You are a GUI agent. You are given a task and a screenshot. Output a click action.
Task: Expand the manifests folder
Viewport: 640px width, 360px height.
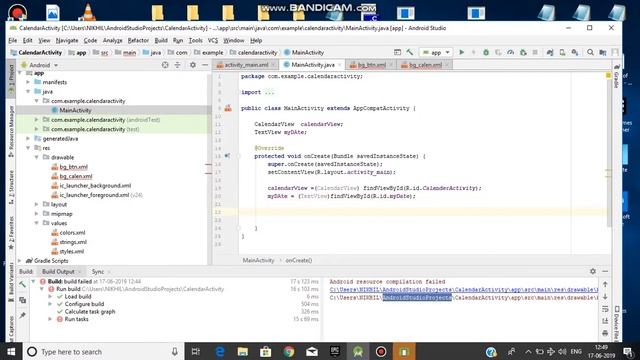click(x=28, y=82)
